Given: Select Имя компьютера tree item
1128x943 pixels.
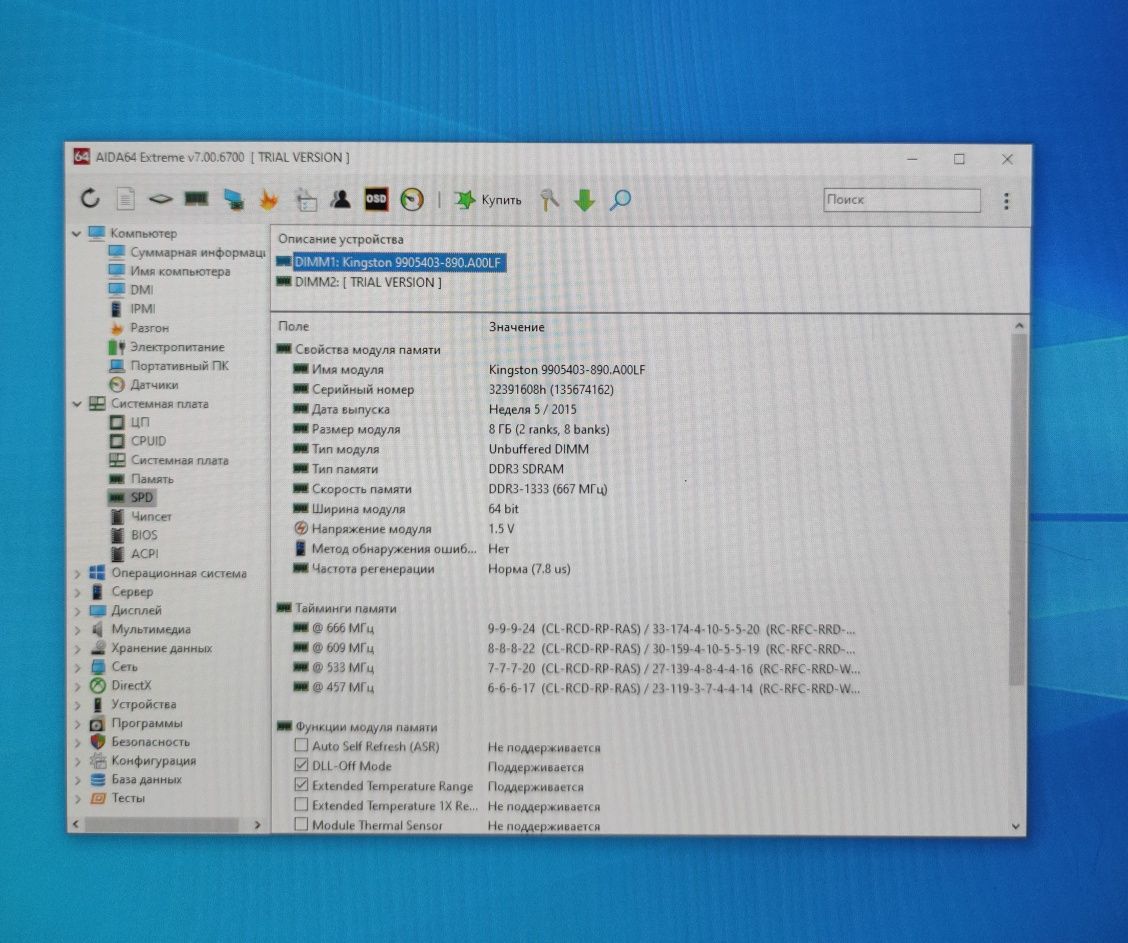Looking at the screenshot, I should point(170,271).
